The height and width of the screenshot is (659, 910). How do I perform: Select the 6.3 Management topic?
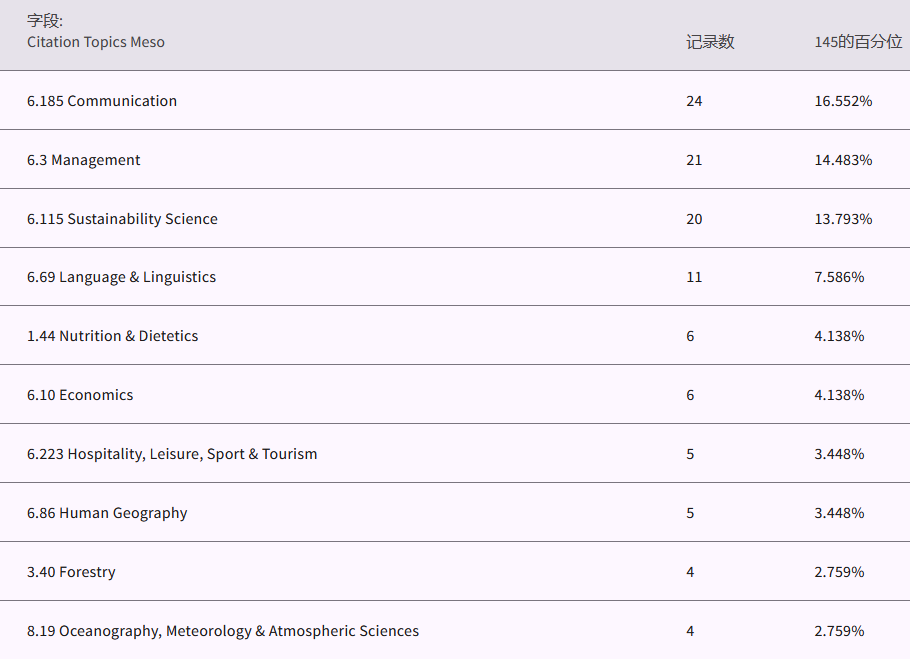(84, 160)
